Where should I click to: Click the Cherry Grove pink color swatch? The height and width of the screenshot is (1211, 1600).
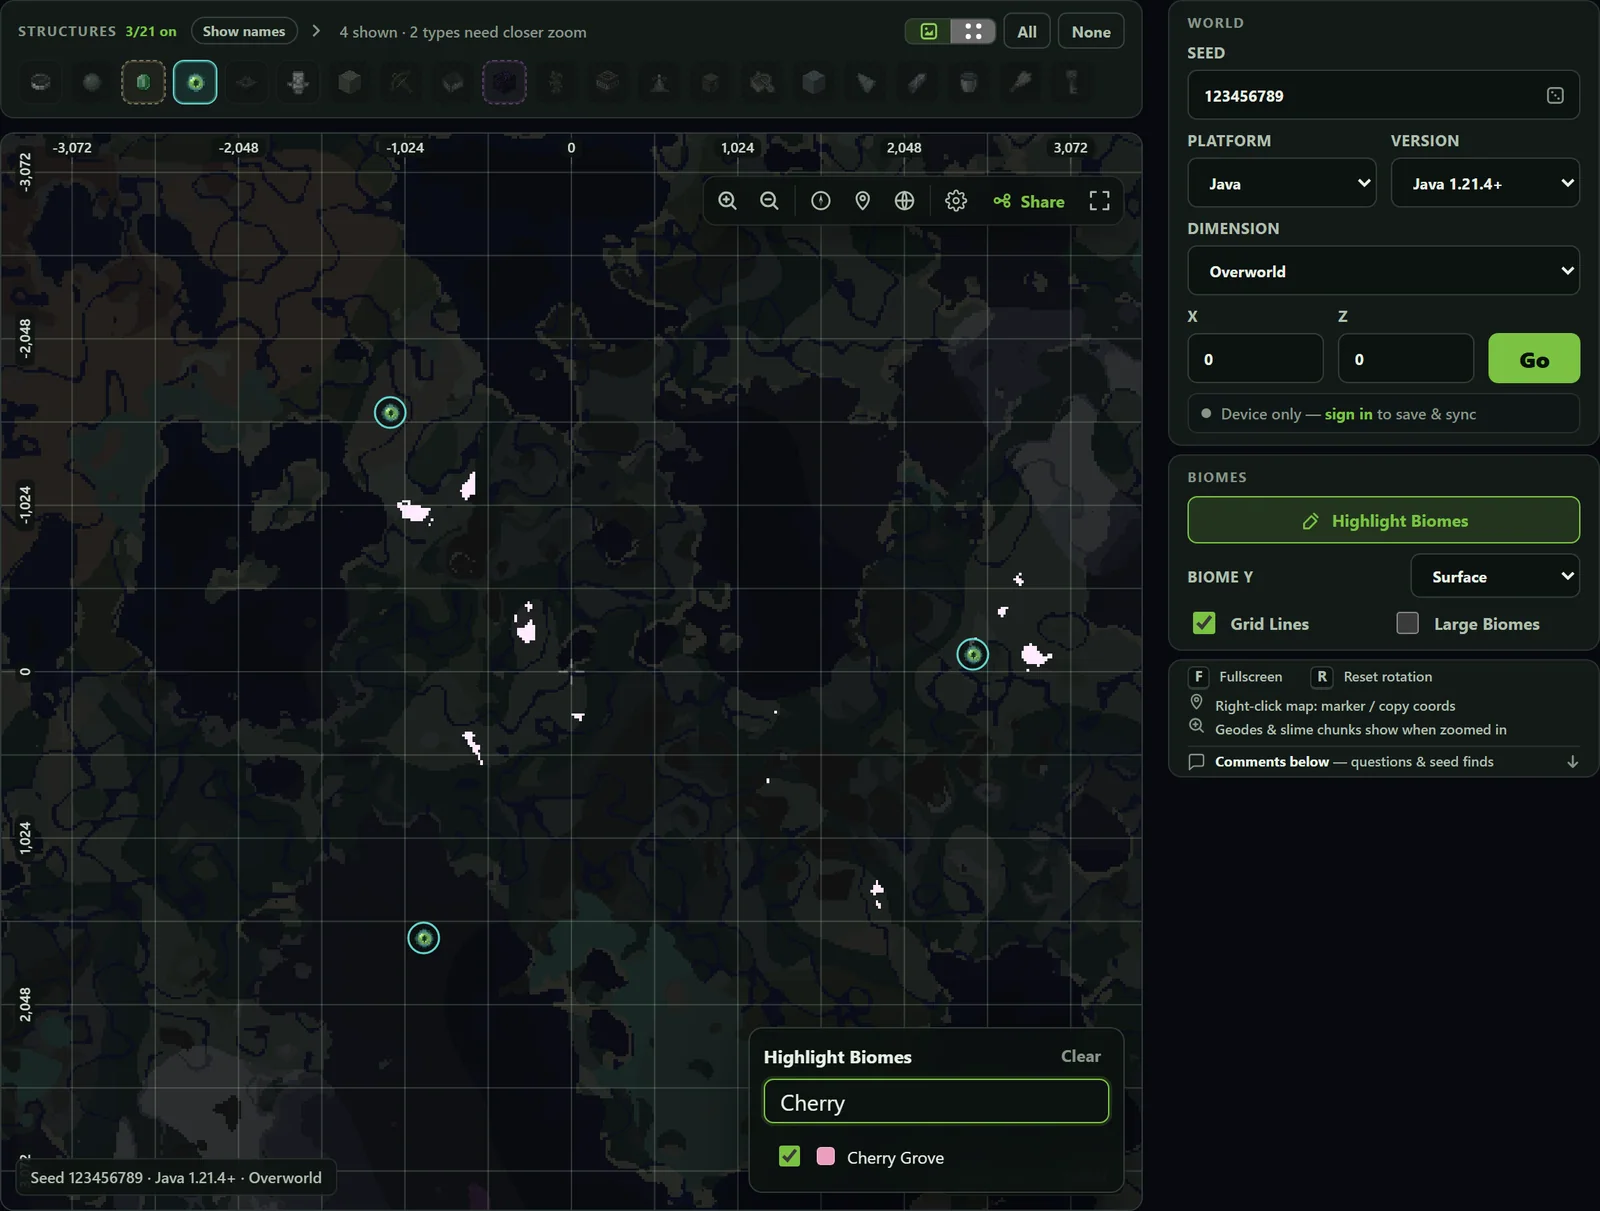click(825, 1156)
